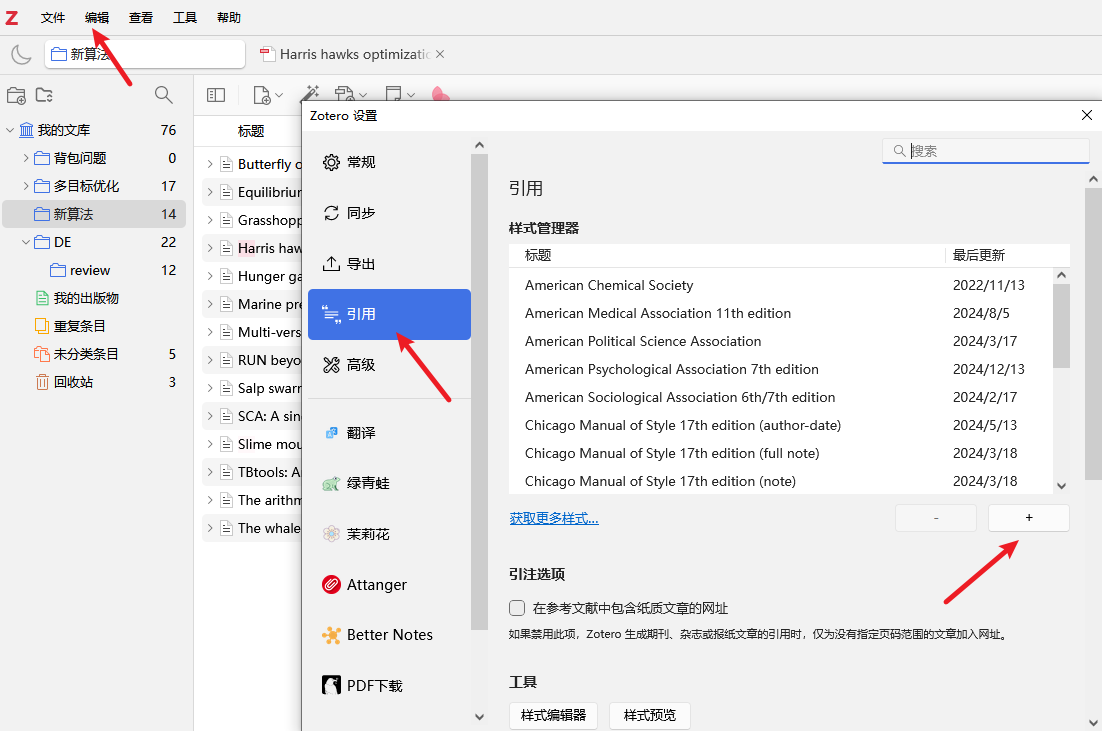
Task: Expand the Salp swarm item row
Action: point(209,388)
